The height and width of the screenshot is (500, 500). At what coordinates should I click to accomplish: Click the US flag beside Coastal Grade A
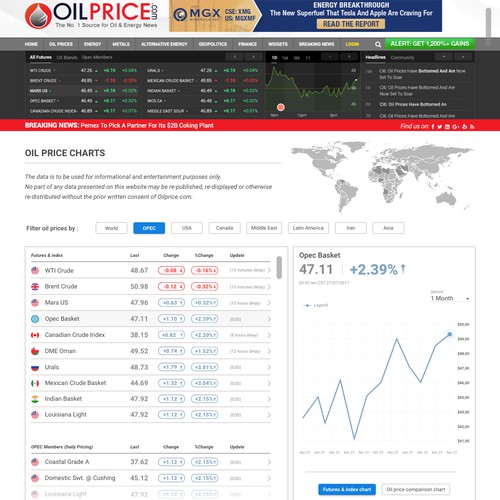coord(35,462)
